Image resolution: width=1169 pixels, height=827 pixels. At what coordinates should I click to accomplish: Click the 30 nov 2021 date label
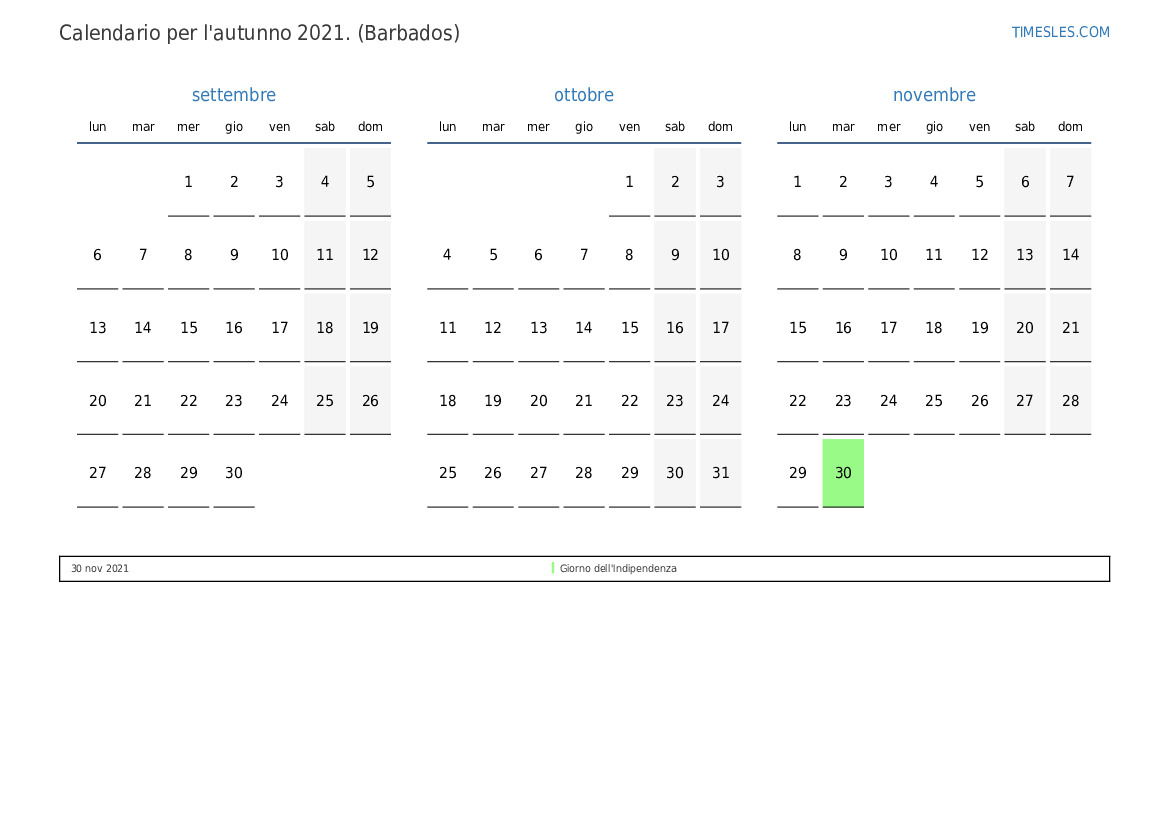(x=100, y=568)
